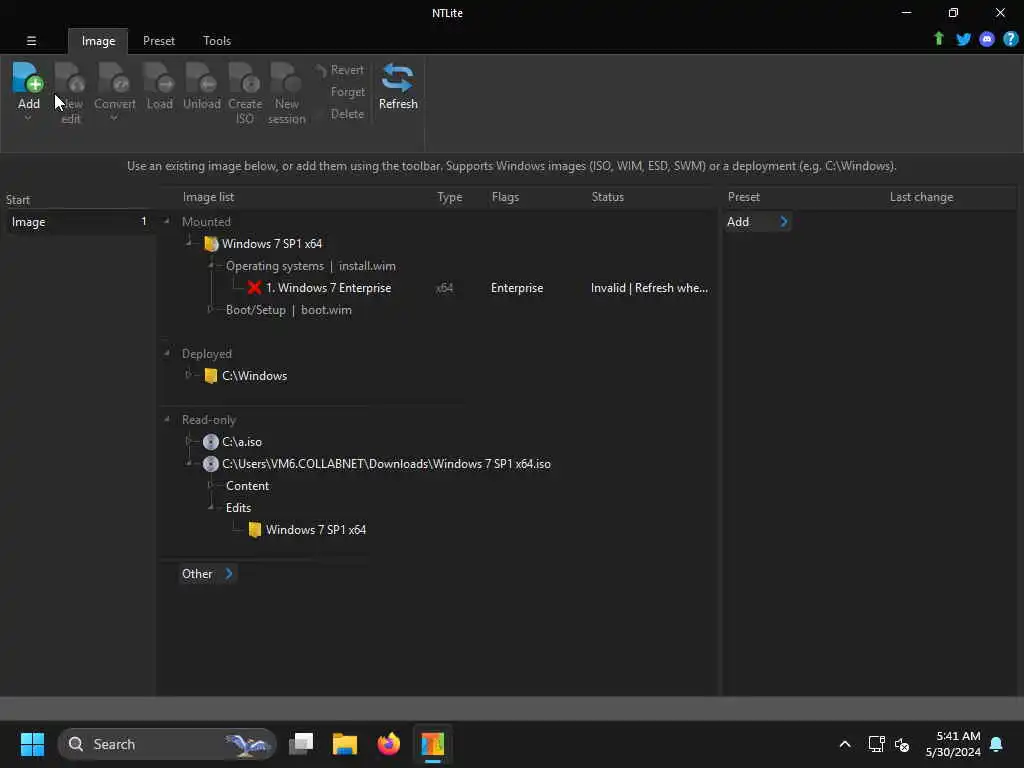Click the taskbar Search box
1024x768 pixels.
pos(167,744)
